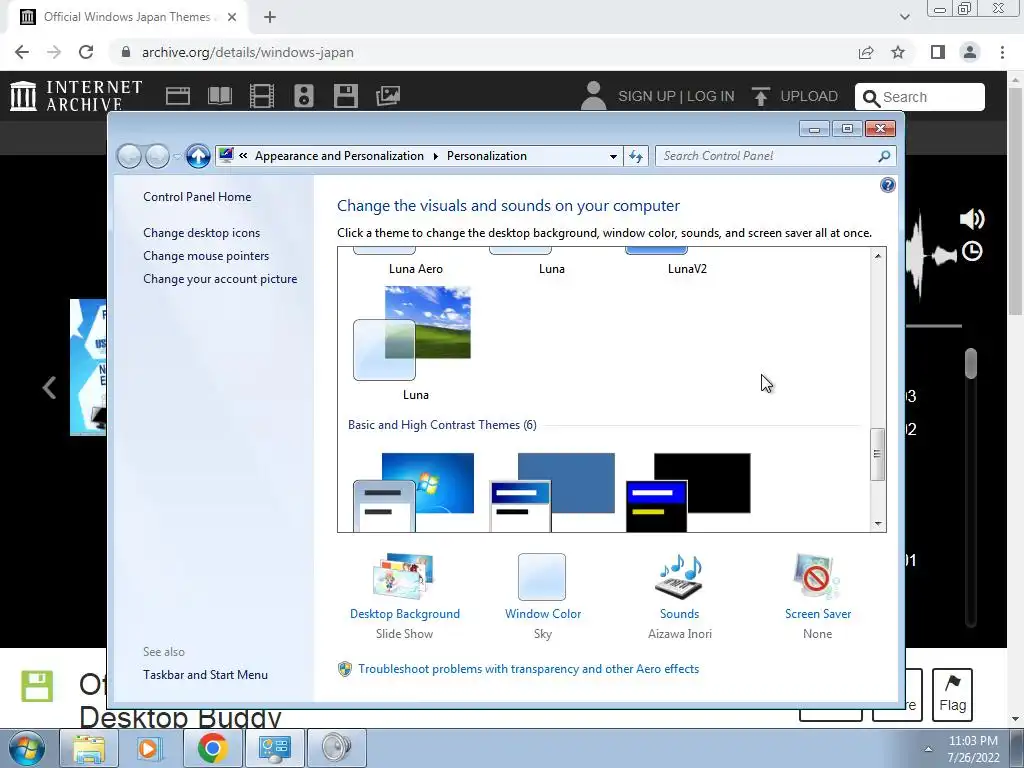Open Windows Explorer from the taskbar
The height and width of the screenshot is (768, 1024).
[89, 748]
